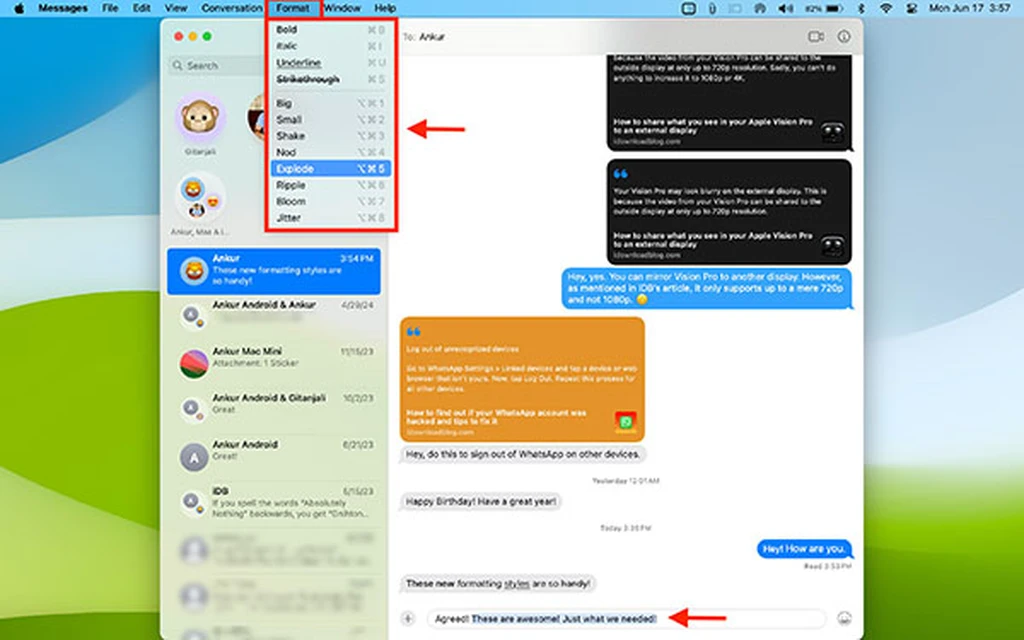1024x640 pixels.
Task: Apply the Nod text effect
Action: pos(330,152)
